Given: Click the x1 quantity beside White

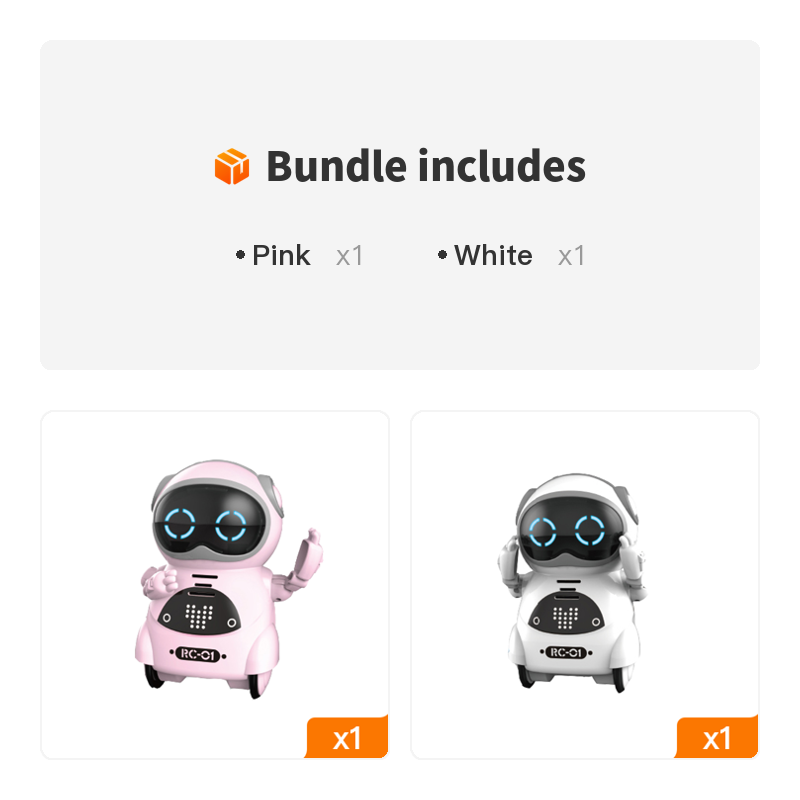Looking at the screenshot, I should point(571,256).
